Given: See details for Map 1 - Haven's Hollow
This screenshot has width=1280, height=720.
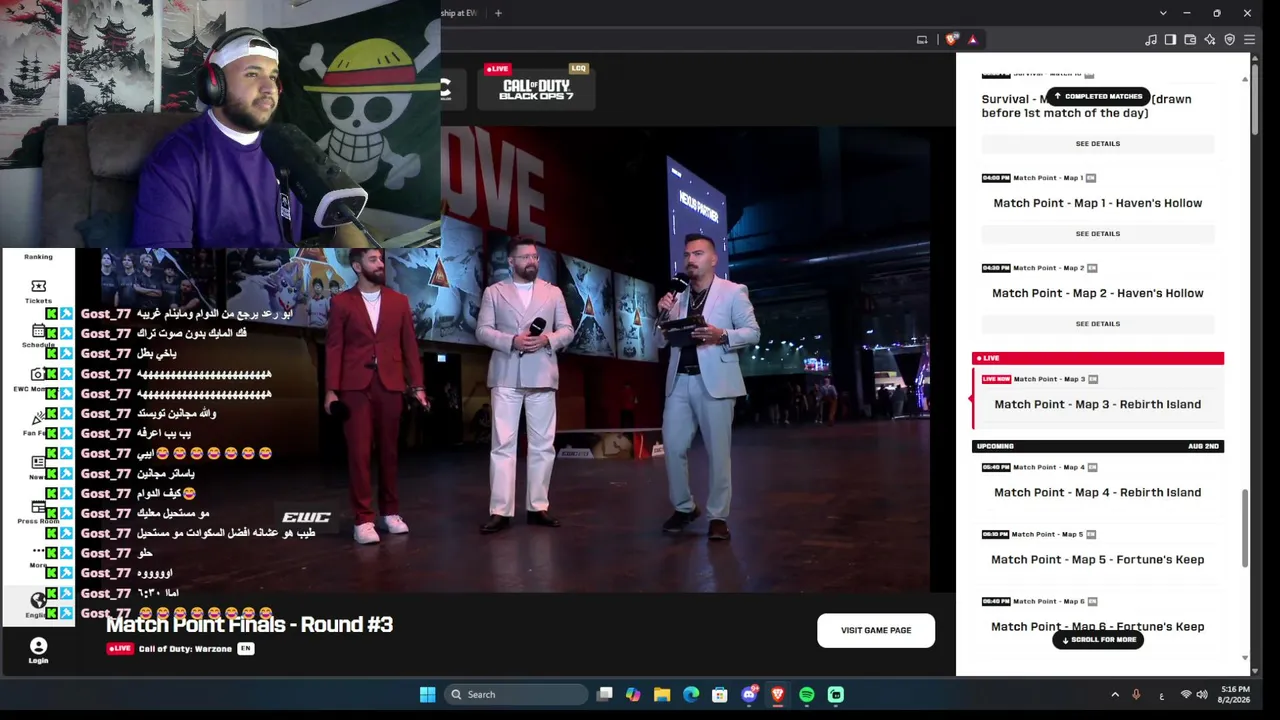Looking at the screenshot, I should coord(1098,234).
